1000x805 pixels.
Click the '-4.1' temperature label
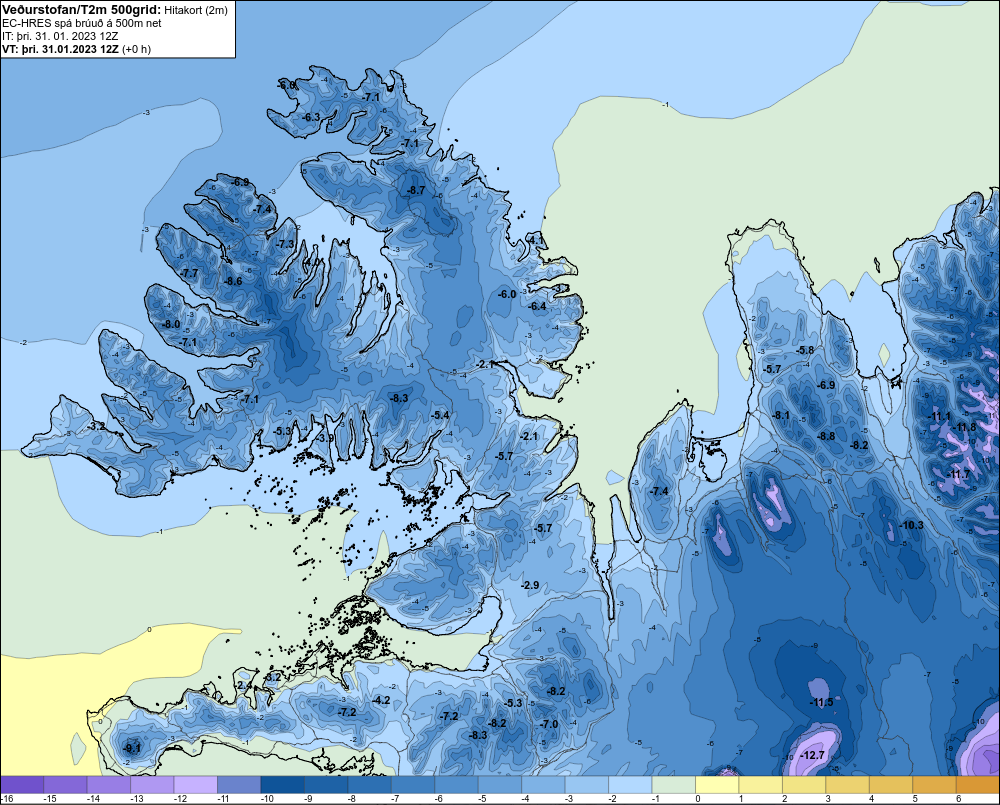pyautogui.click(x=536, y=240)
